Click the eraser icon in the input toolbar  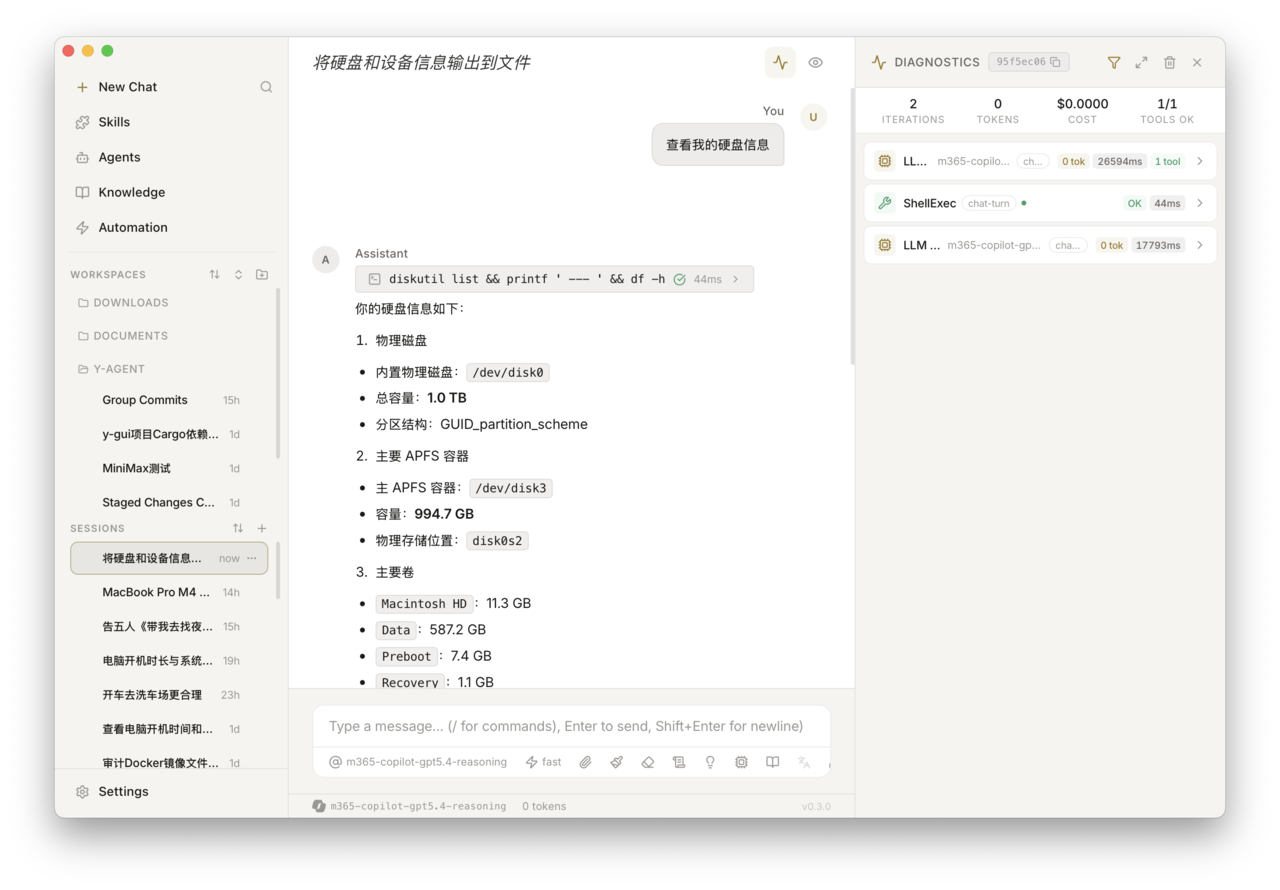click(648, 762)
